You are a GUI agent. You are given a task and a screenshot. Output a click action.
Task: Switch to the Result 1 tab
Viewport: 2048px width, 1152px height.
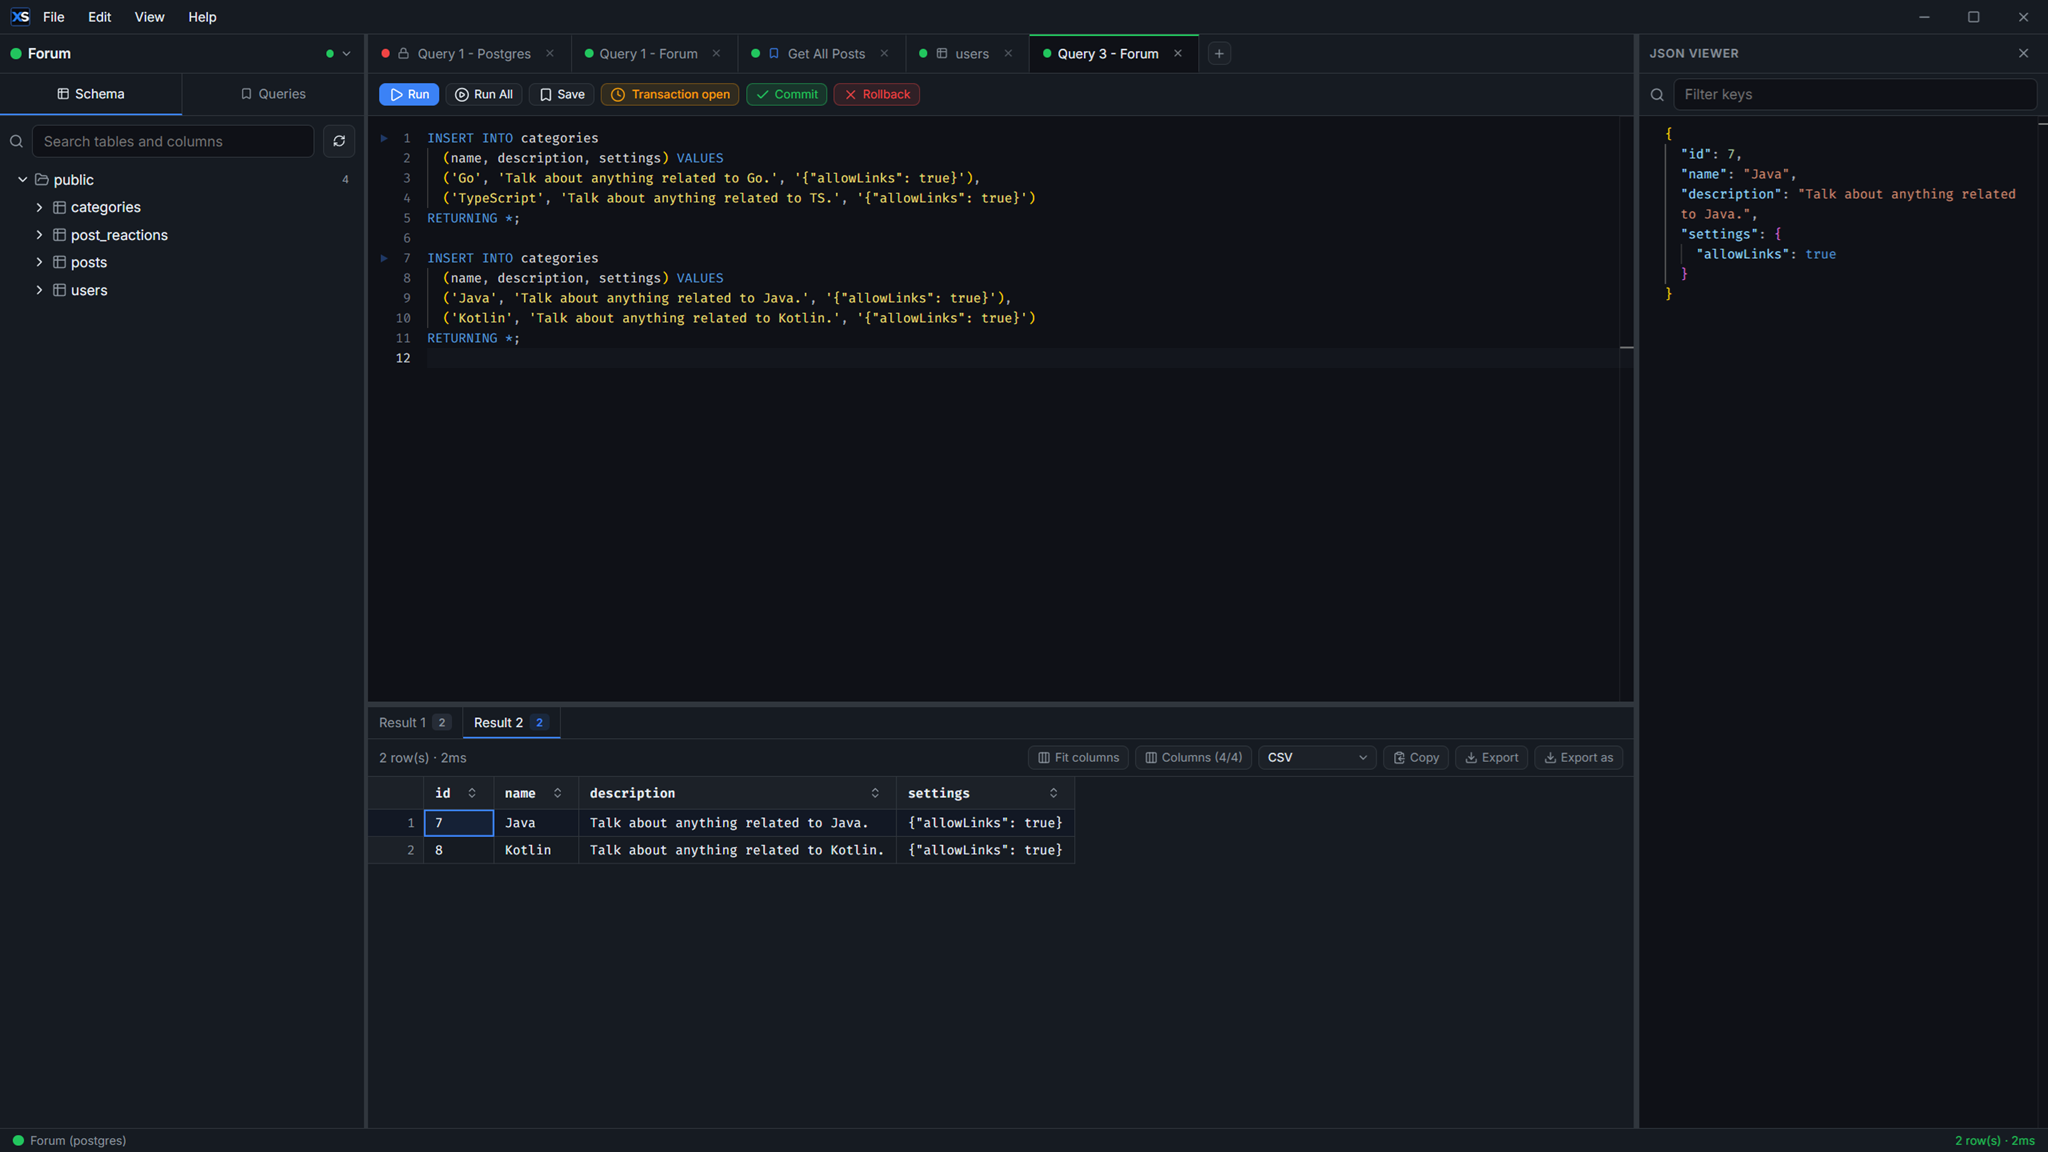tap(414, 723)
